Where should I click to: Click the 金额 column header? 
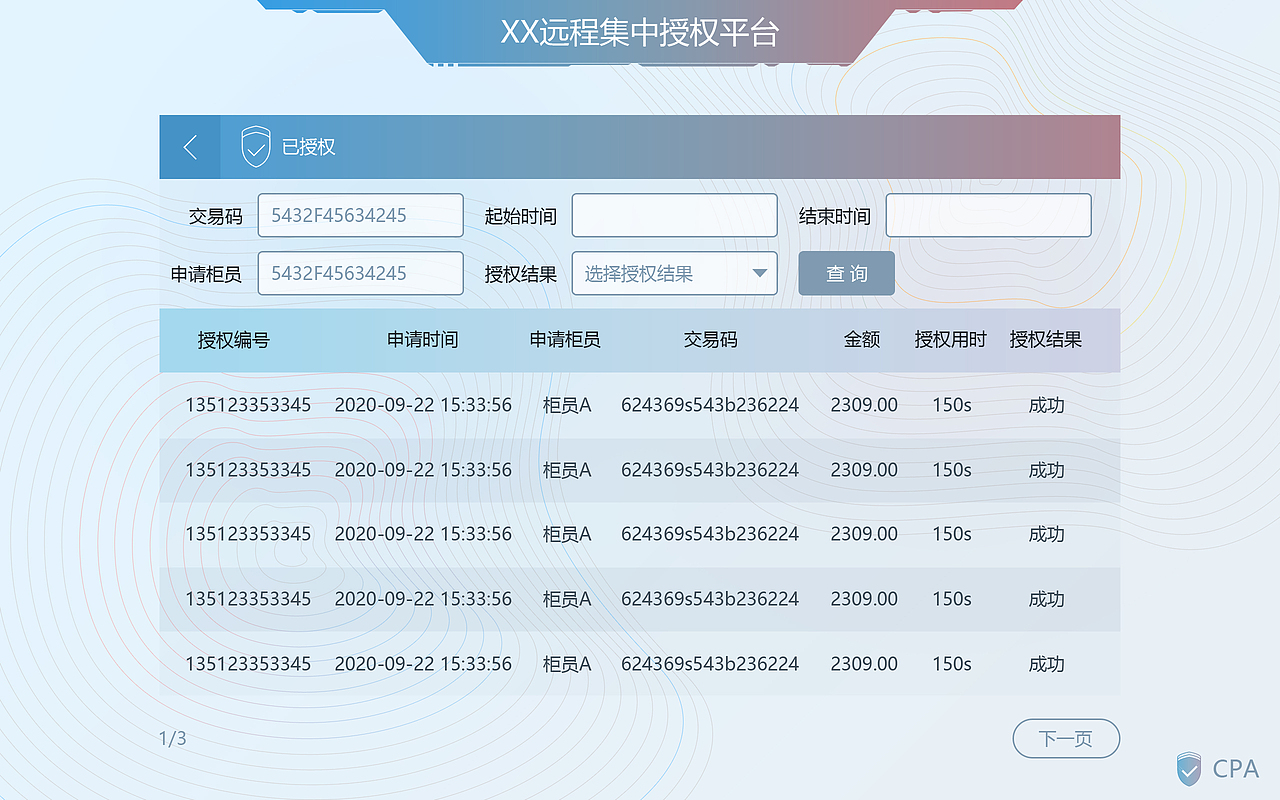862,340
